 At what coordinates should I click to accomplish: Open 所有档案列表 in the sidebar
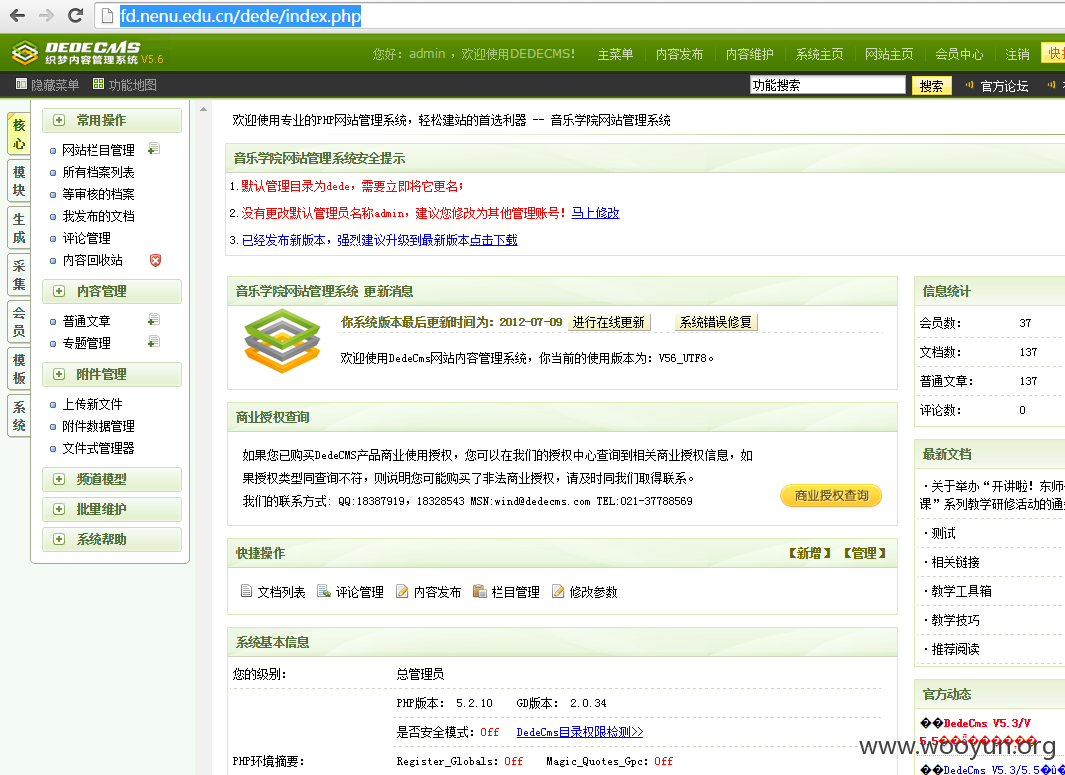98,173
